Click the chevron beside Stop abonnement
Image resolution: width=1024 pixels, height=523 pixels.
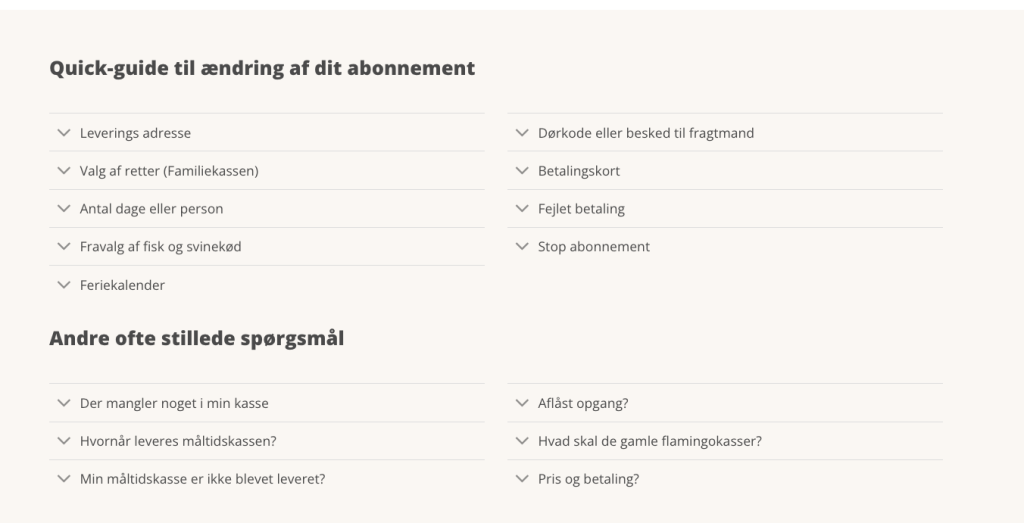pyautogui.click(x=521, y=247)
